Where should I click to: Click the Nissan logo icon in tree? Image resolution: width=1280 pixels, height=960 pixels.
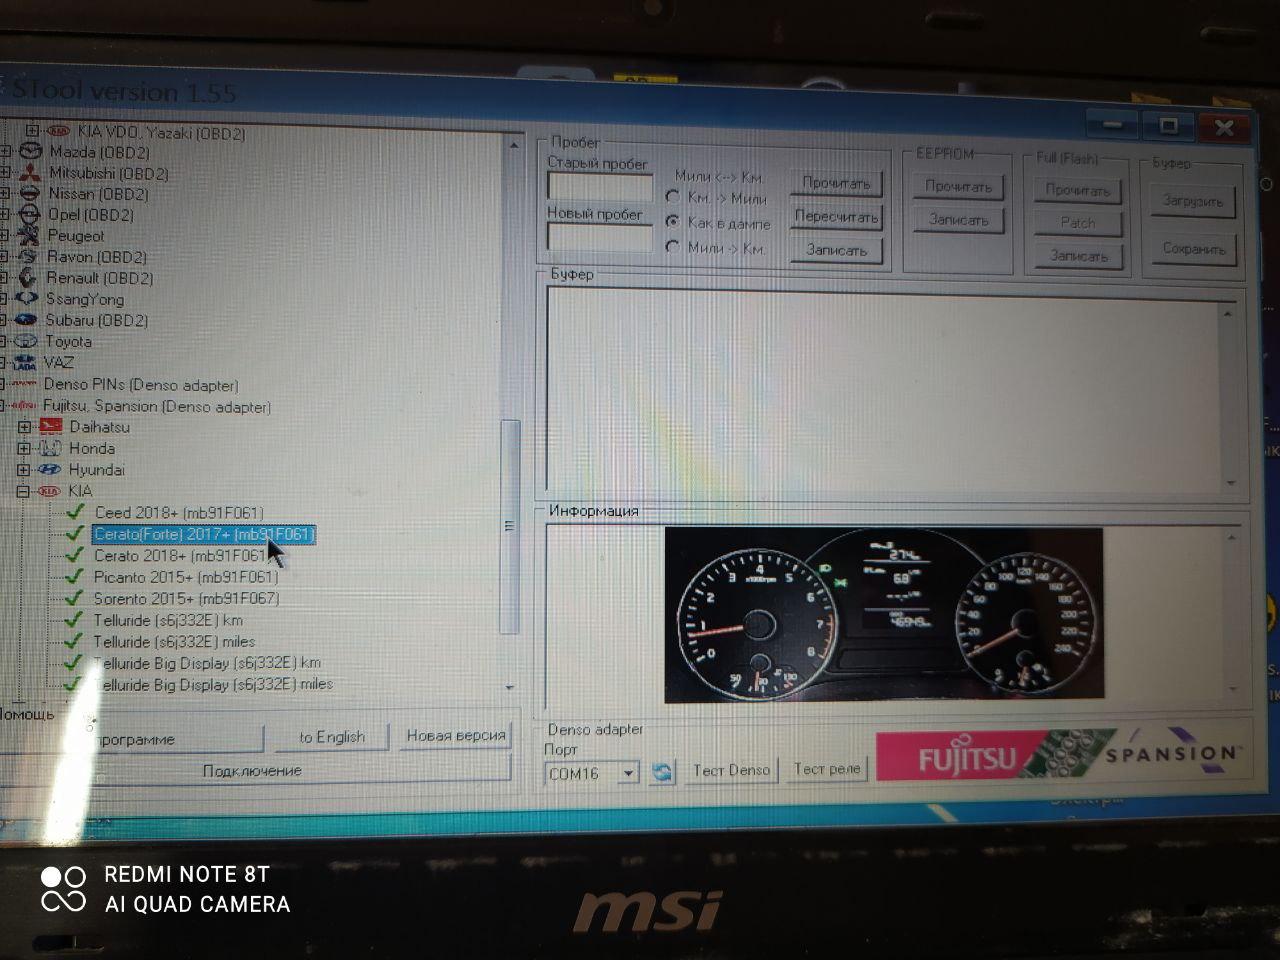(31, 194)
